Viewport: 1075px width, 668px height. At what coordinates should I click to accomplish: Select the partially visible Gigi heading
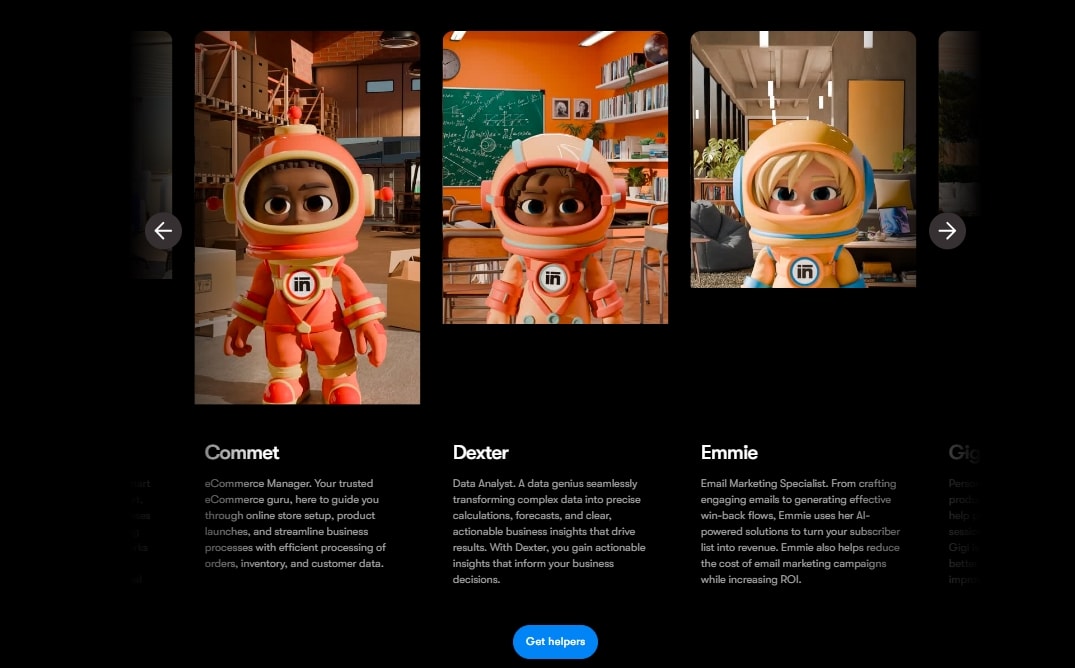pyautogui.click(x=962, y=452)
